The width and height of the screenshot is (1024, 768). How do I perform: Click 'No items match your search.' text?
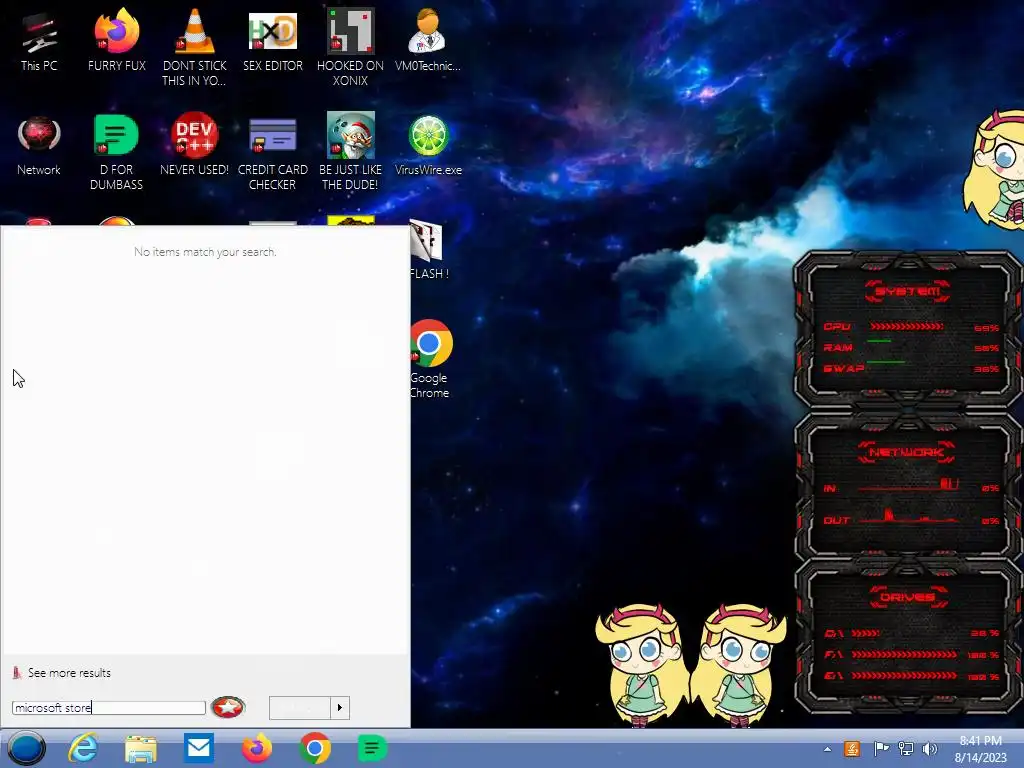[x=205, y=252]
